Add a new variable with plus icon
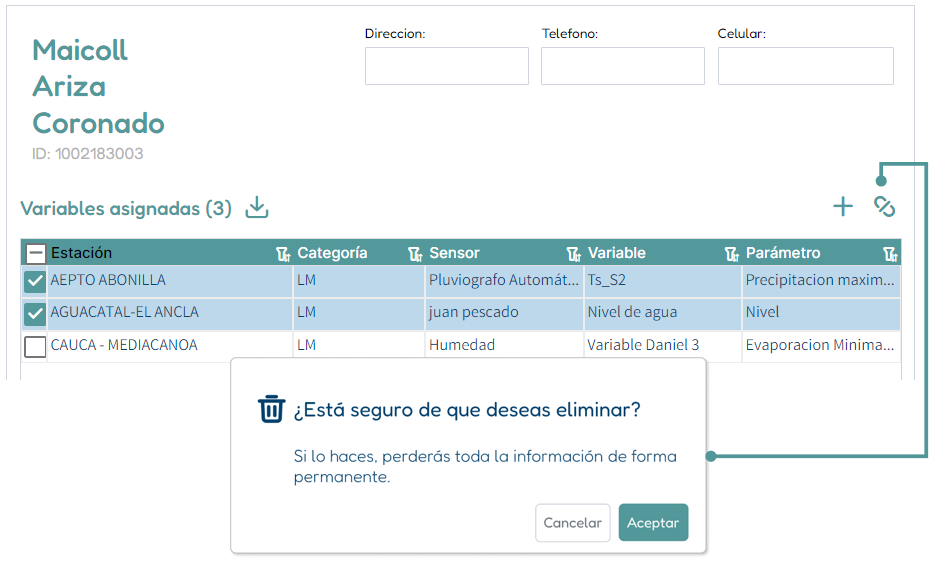932x562 pixels. [842, 207]
